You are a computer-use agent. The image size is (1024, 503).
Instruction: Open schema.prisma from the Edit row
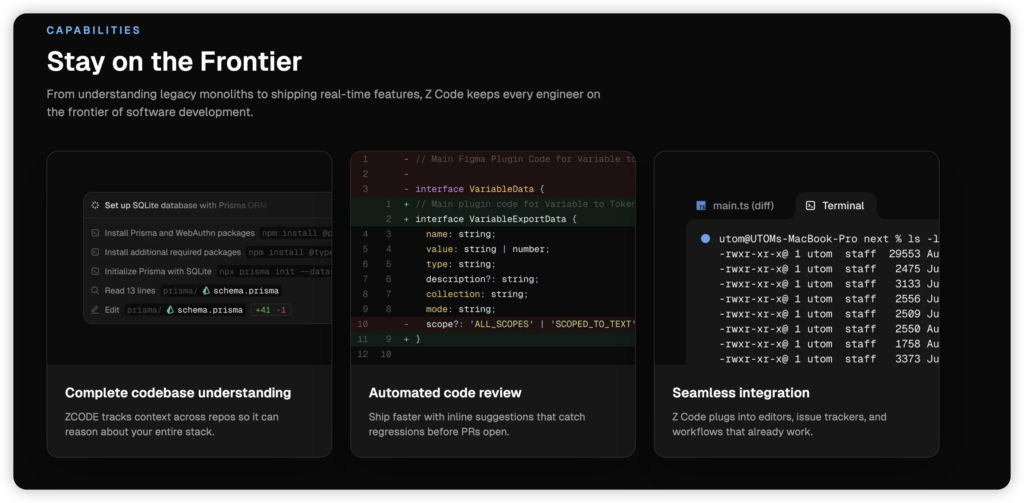[210, 310]
